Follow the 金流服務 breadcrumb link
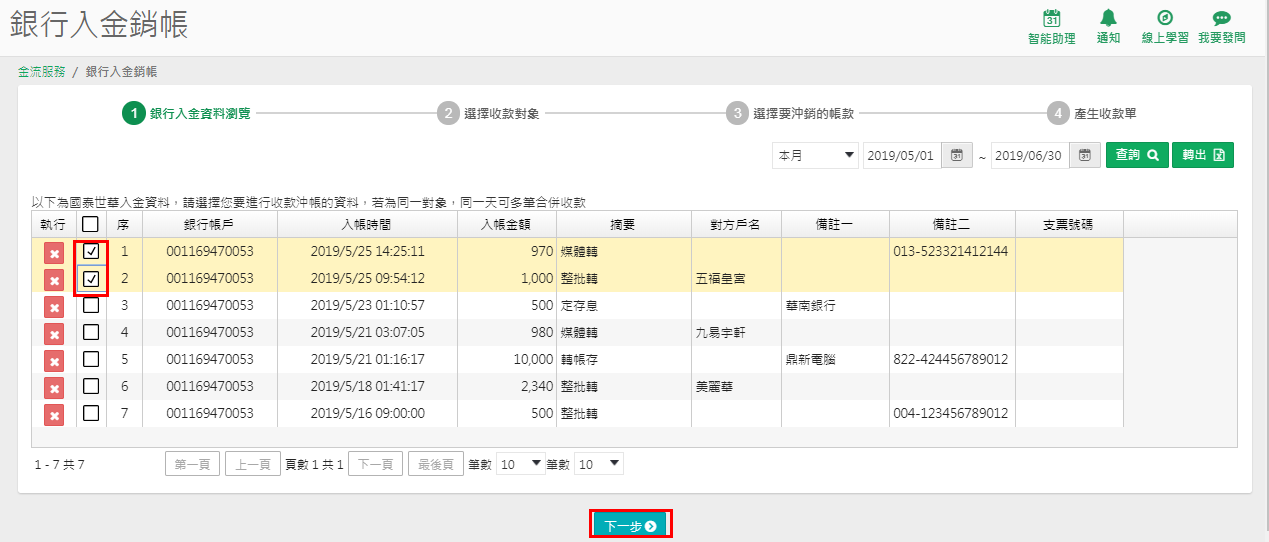 42,72
